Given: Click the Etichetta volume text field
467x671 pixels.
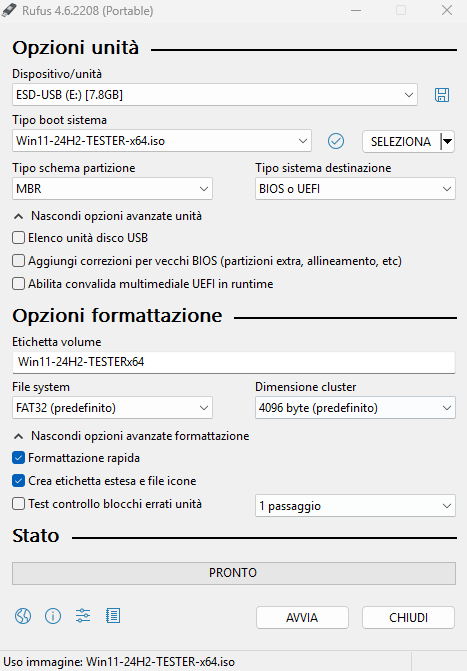Looking at the screenshot, I should click(234, 362).
